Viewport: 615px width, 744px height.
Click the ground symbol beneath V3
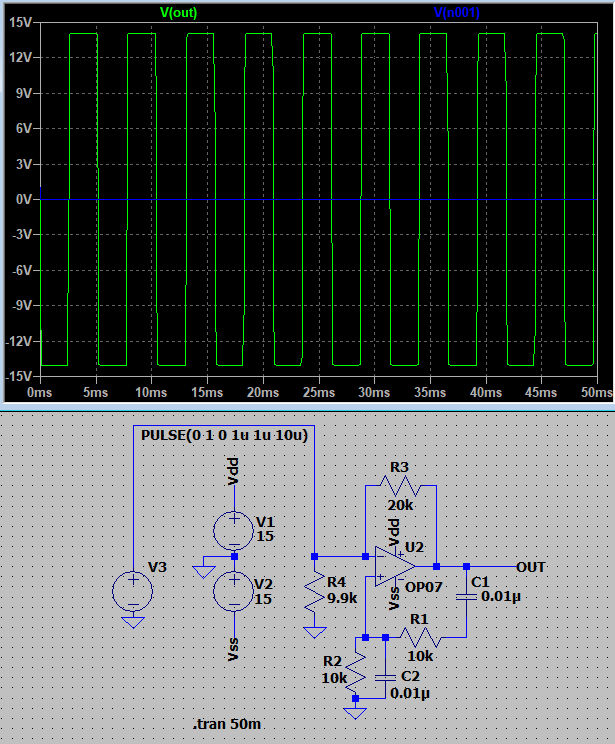(x=133, y=622)
